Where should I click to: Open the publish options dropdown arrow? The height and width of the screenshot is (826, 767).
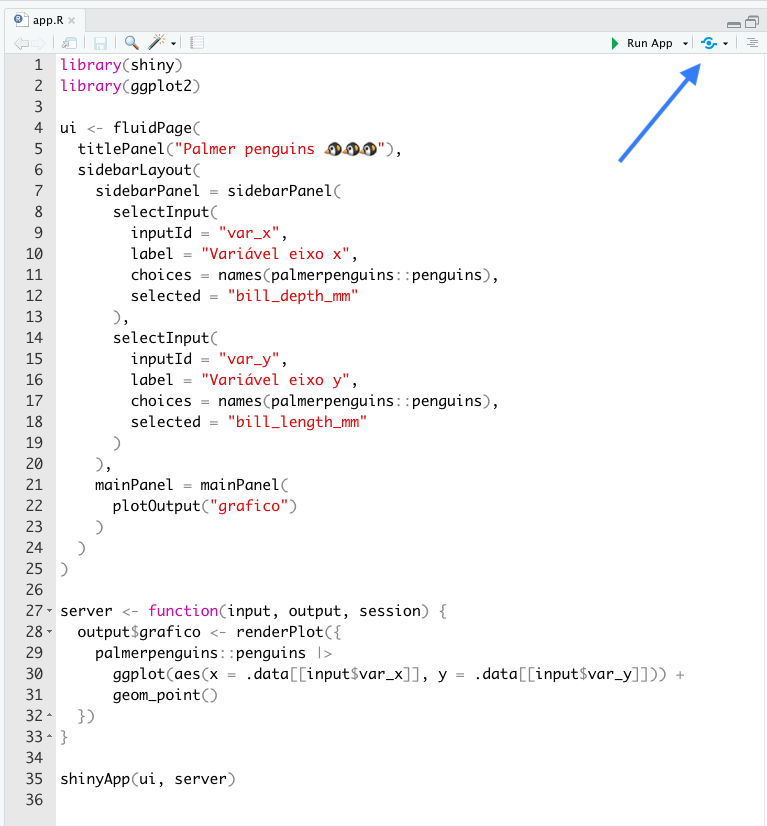click(x=725, y=43)
